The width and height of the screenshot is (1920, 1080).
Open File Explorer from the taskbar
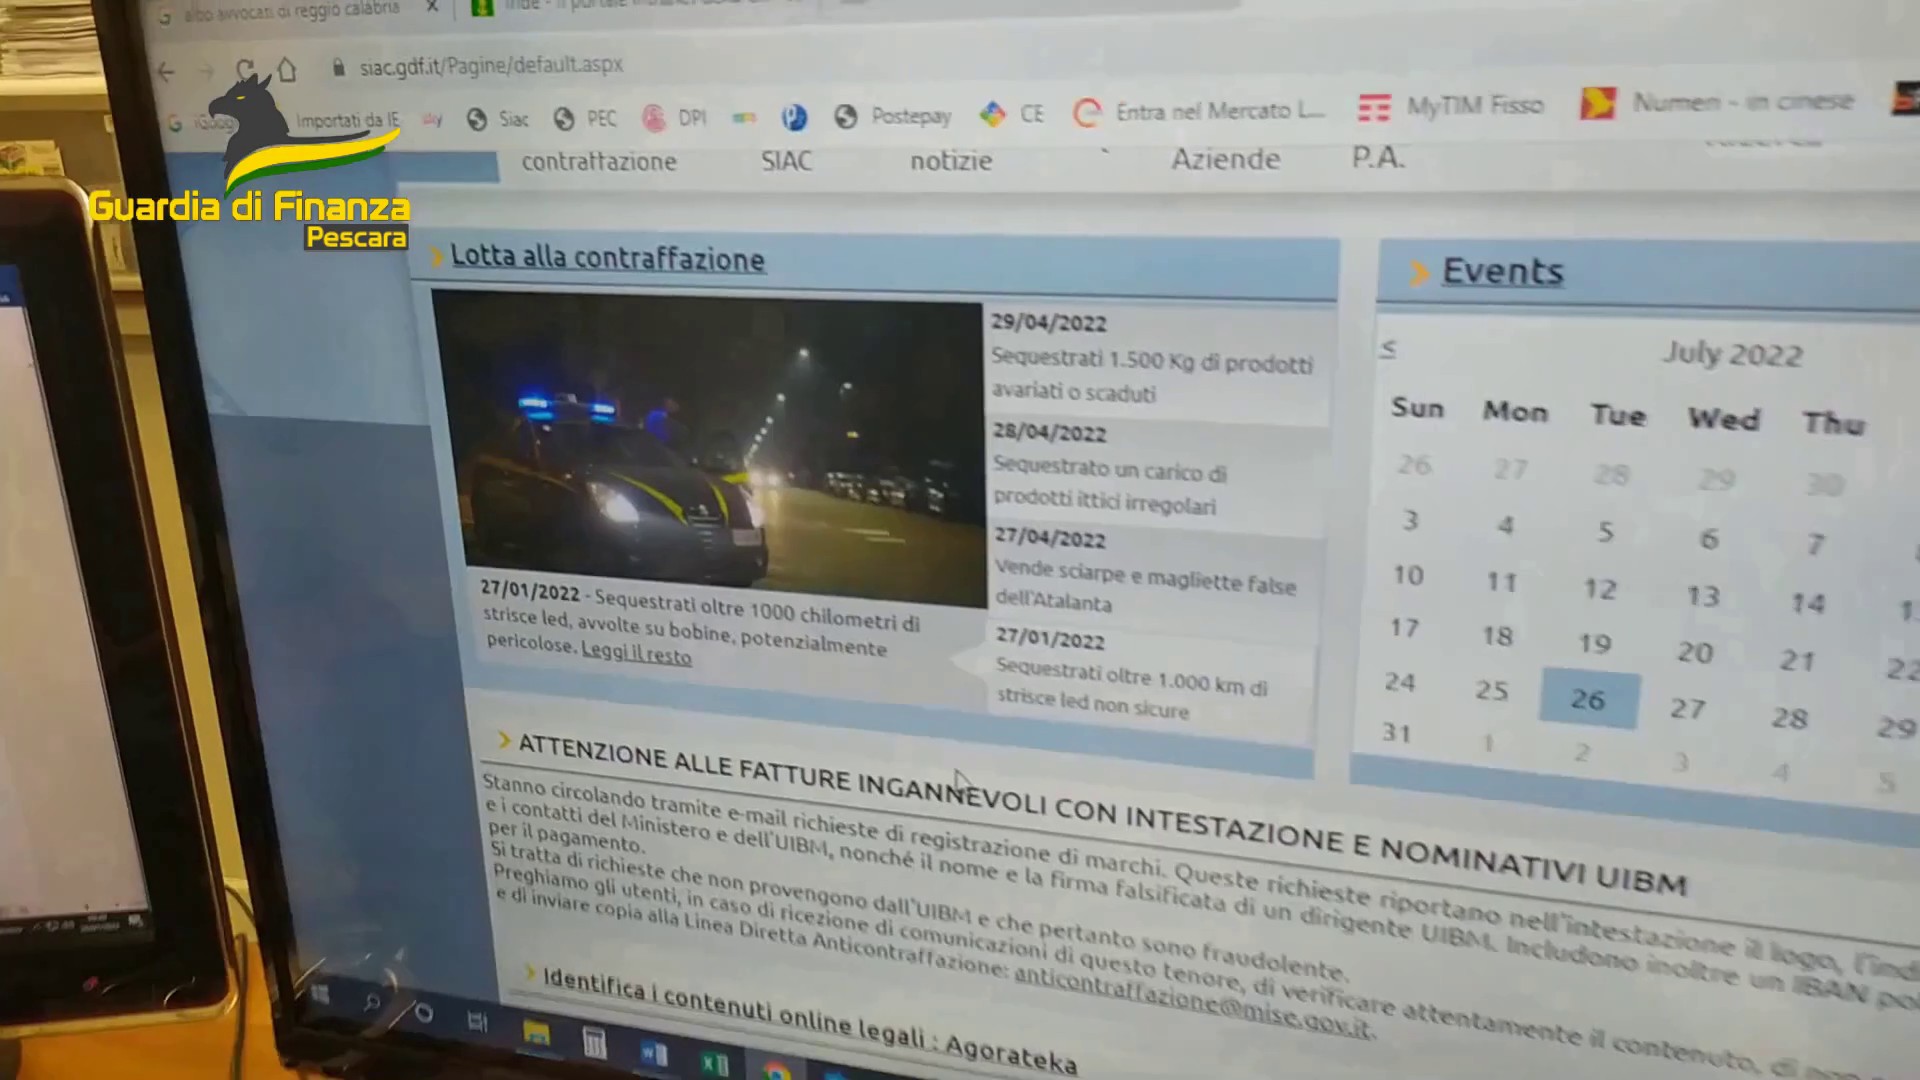tap(536, 1033)
